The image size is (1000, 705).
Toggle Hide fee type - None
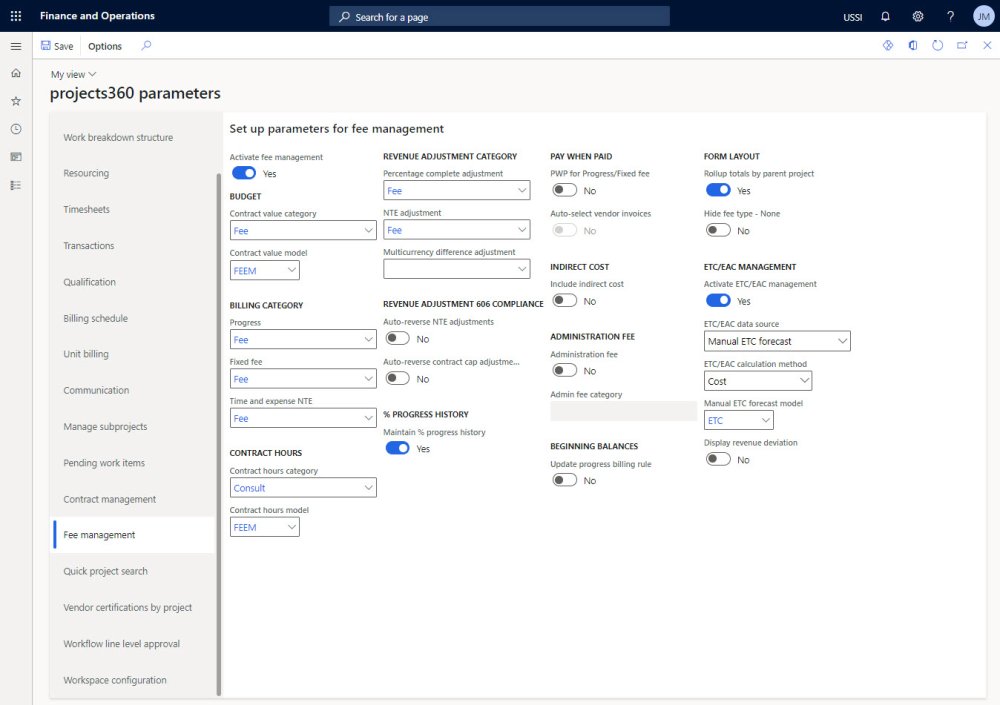pyautogui.click(x=718, y=230)
